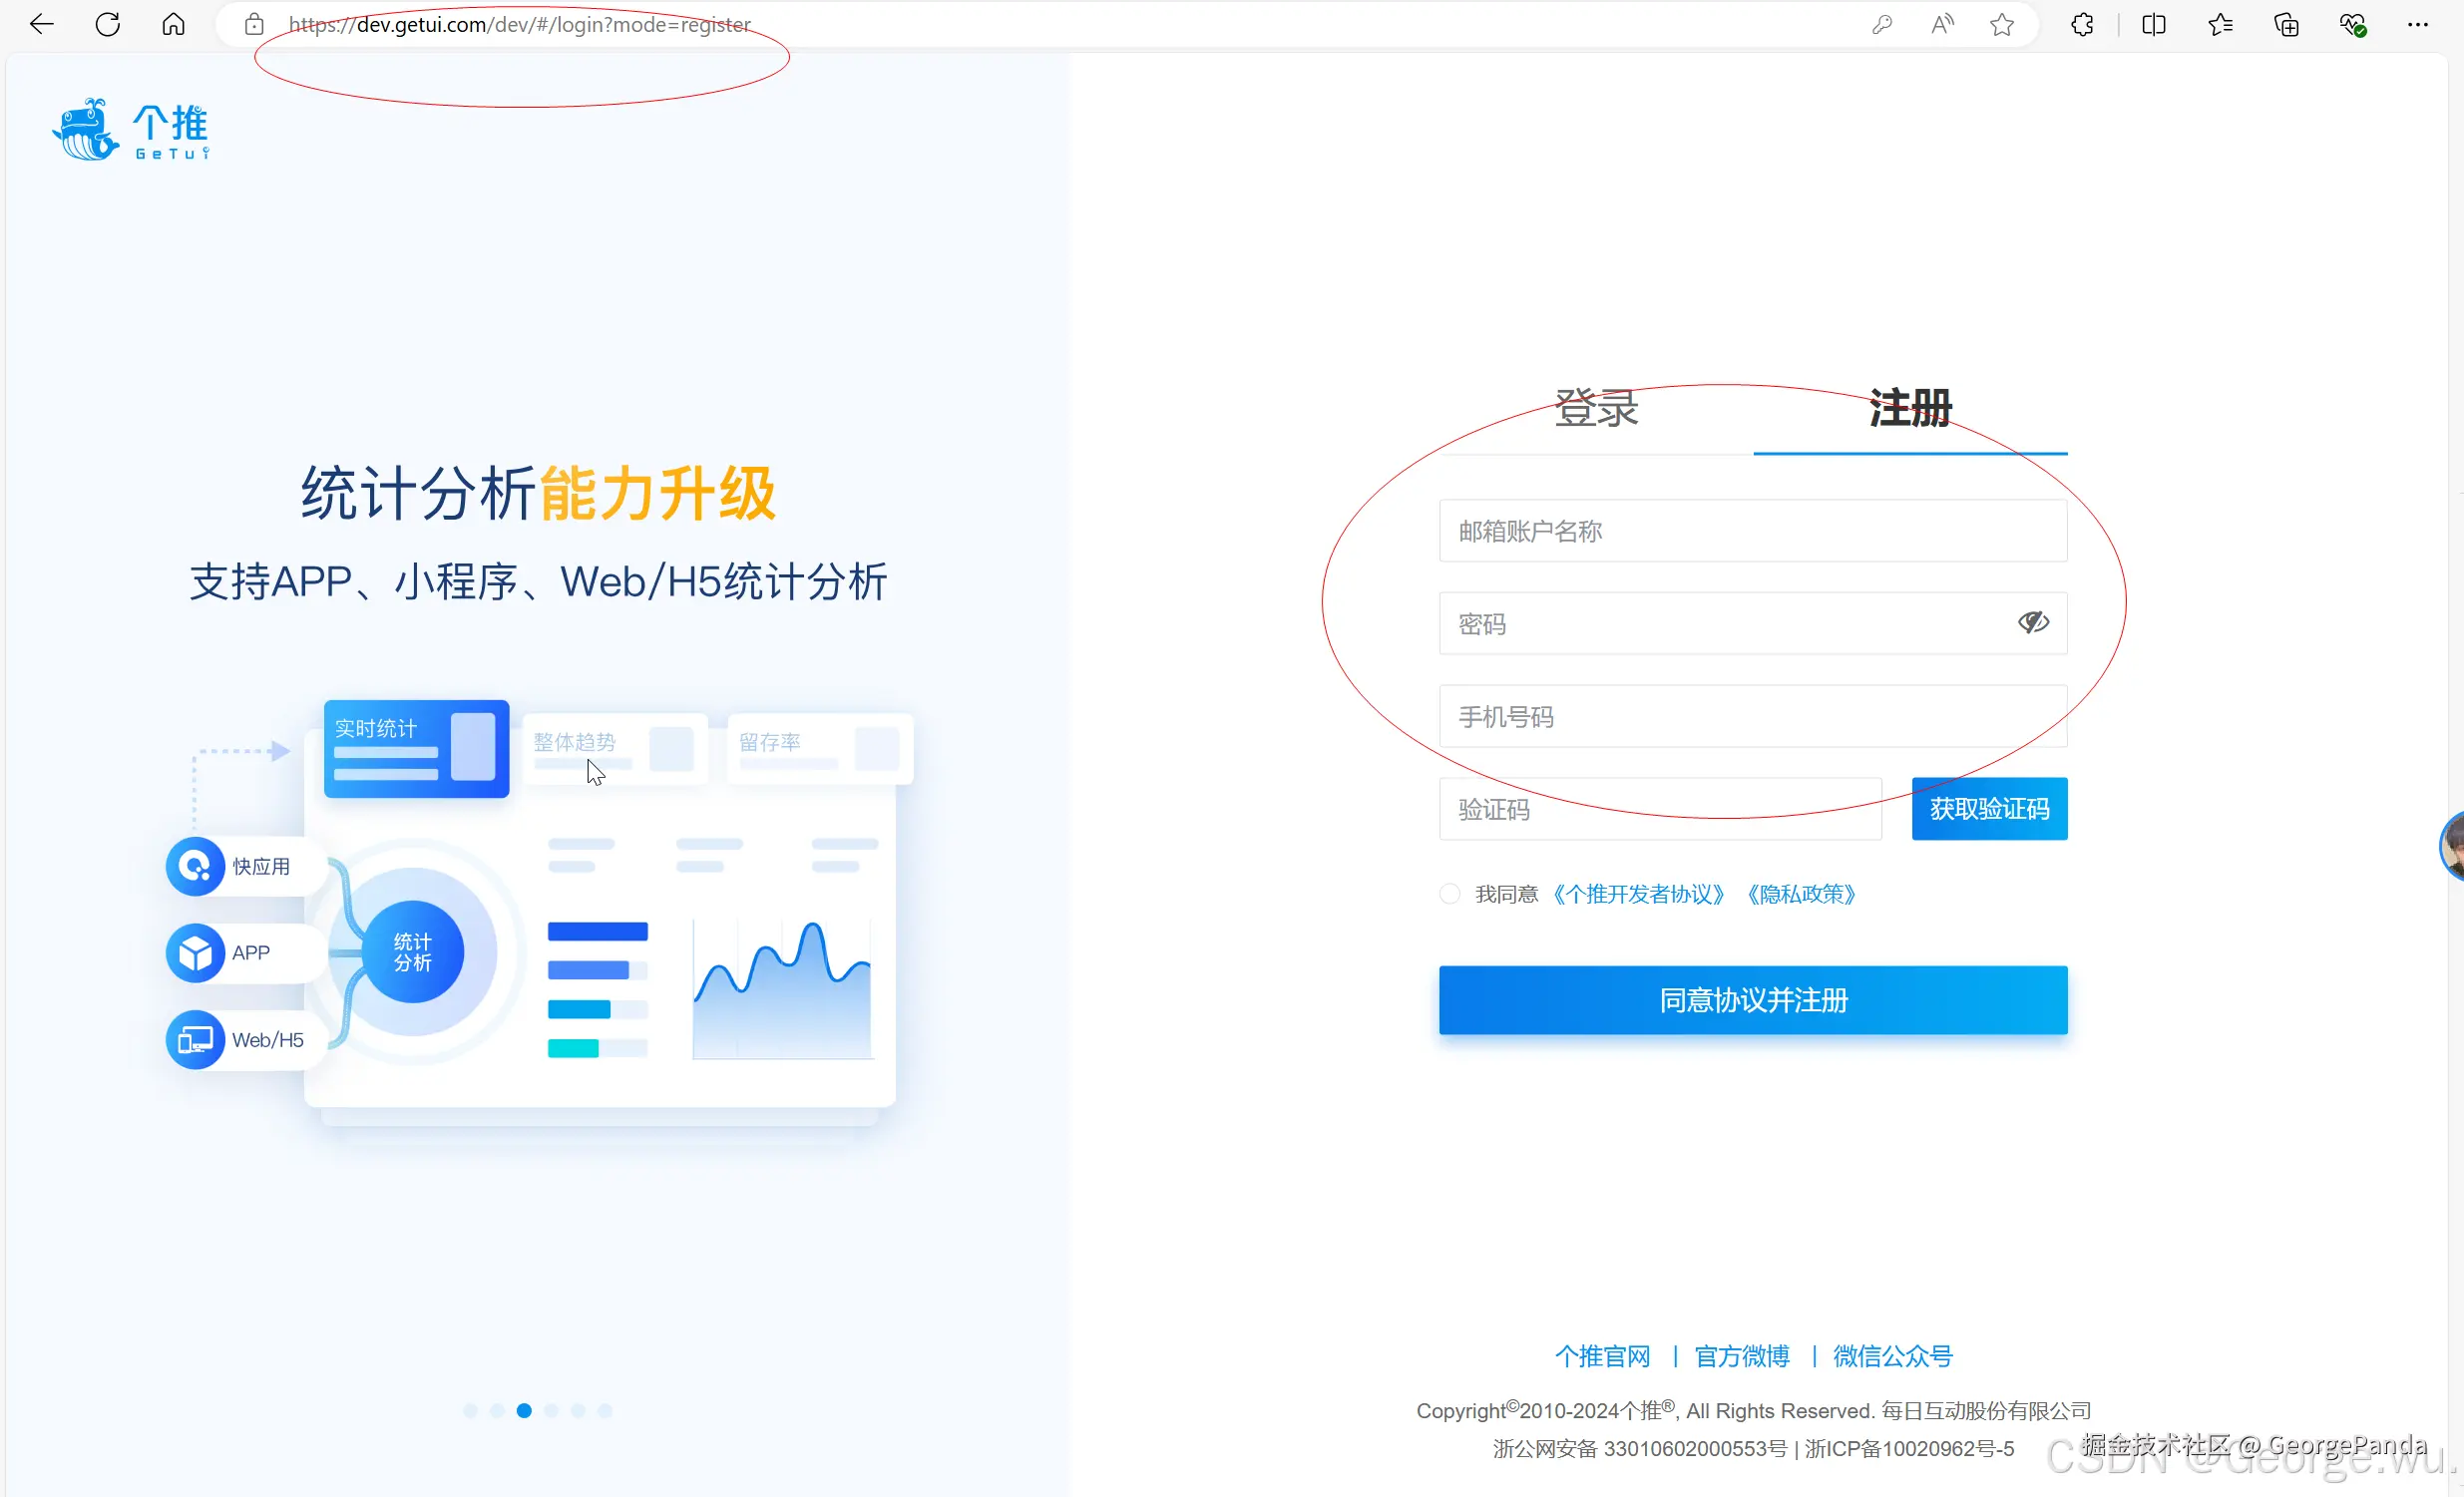Check the 我同意 agreement checkbox

[1448, 893]
